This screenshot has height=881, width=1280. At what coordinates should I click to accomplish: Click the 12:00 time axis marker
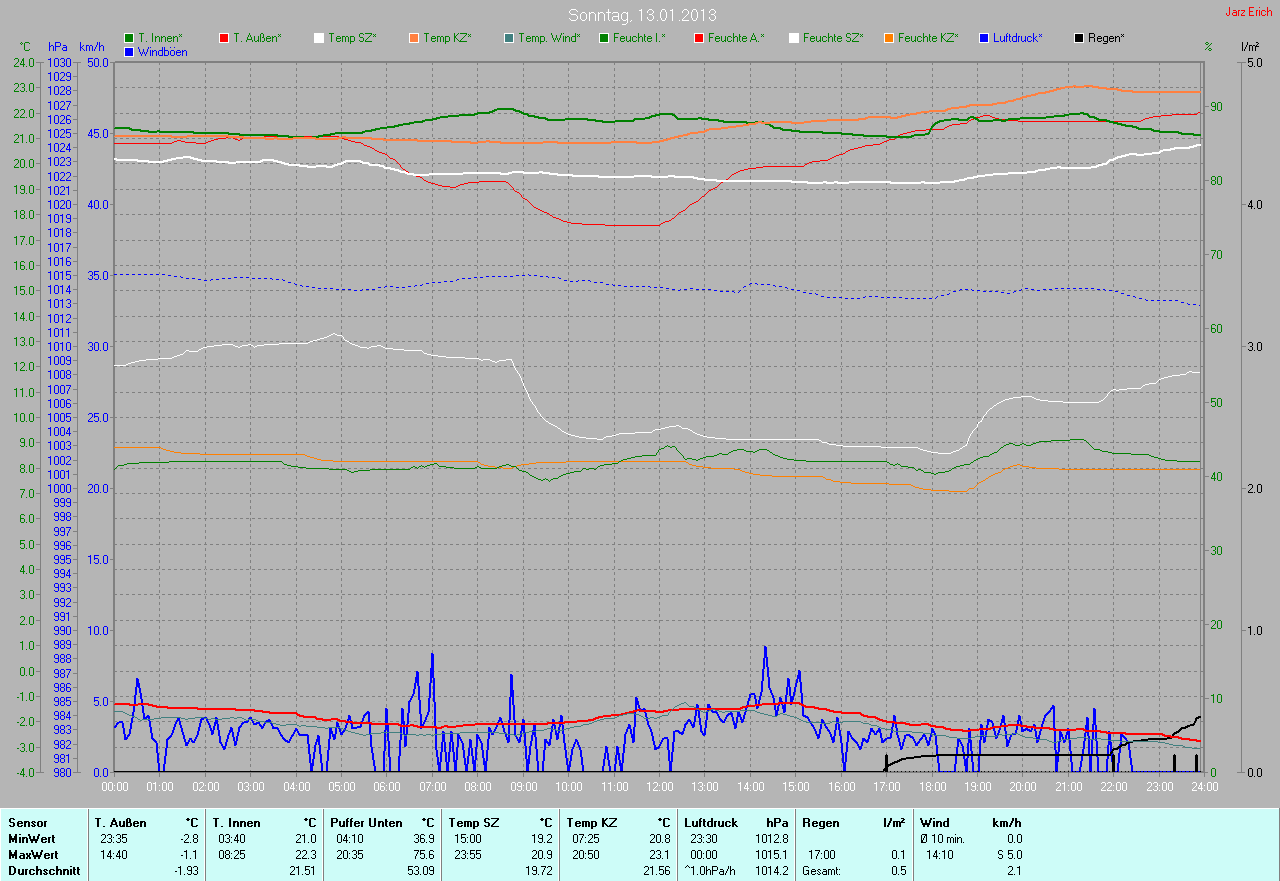pos(659,787)
